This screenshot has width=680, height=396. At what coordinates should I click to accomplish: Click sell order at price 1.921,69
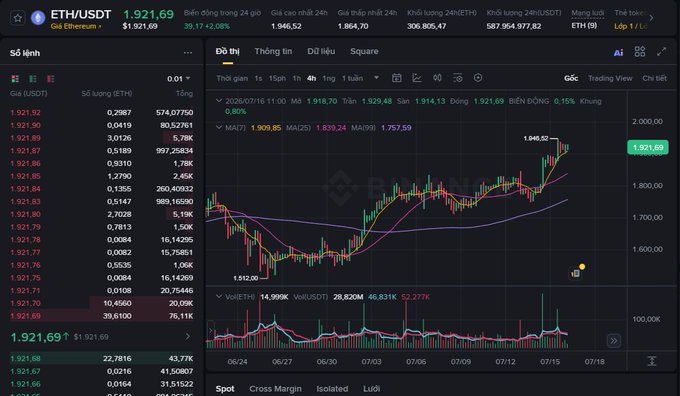(x=101, y=316)
